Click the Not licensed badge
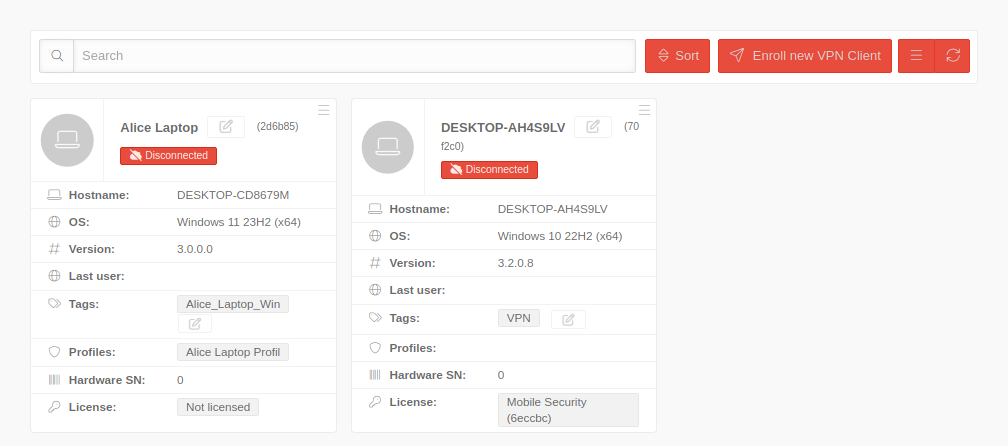1008x446 pixels. (218, 407)
